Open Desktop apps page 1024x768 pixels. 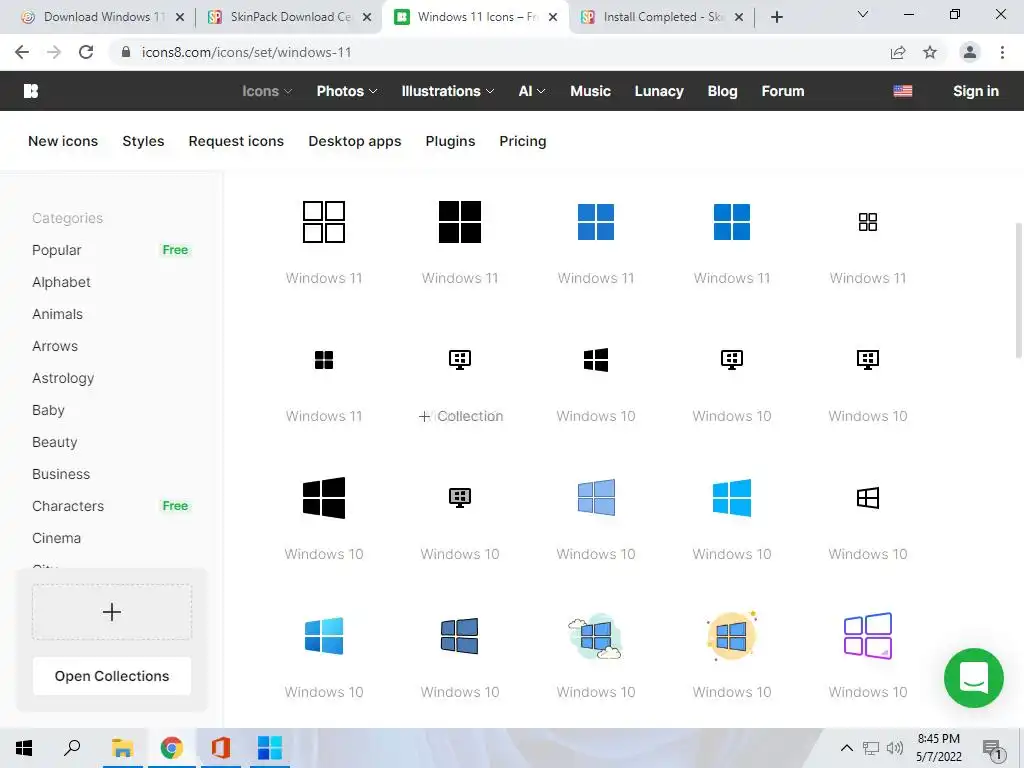[355, 141]
